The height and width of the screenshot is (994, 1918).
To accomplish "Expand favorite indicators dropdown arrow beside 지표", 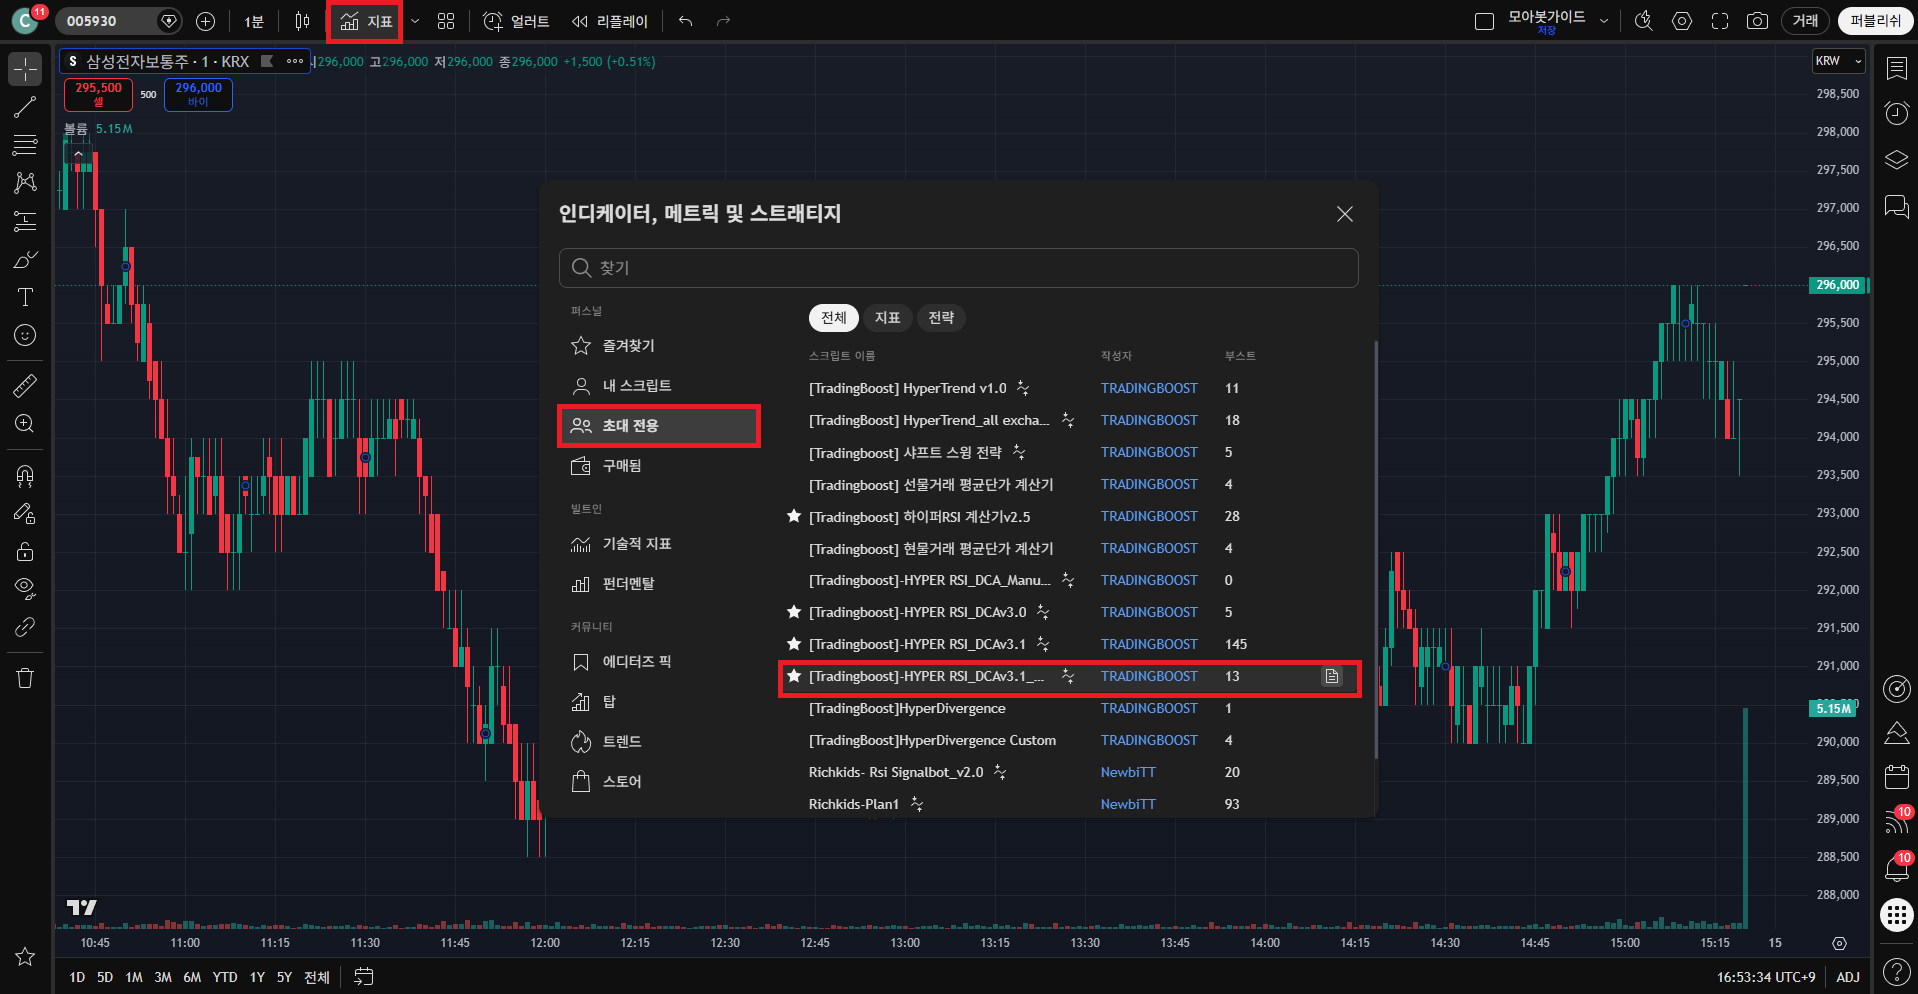I will tap(415, 21).
